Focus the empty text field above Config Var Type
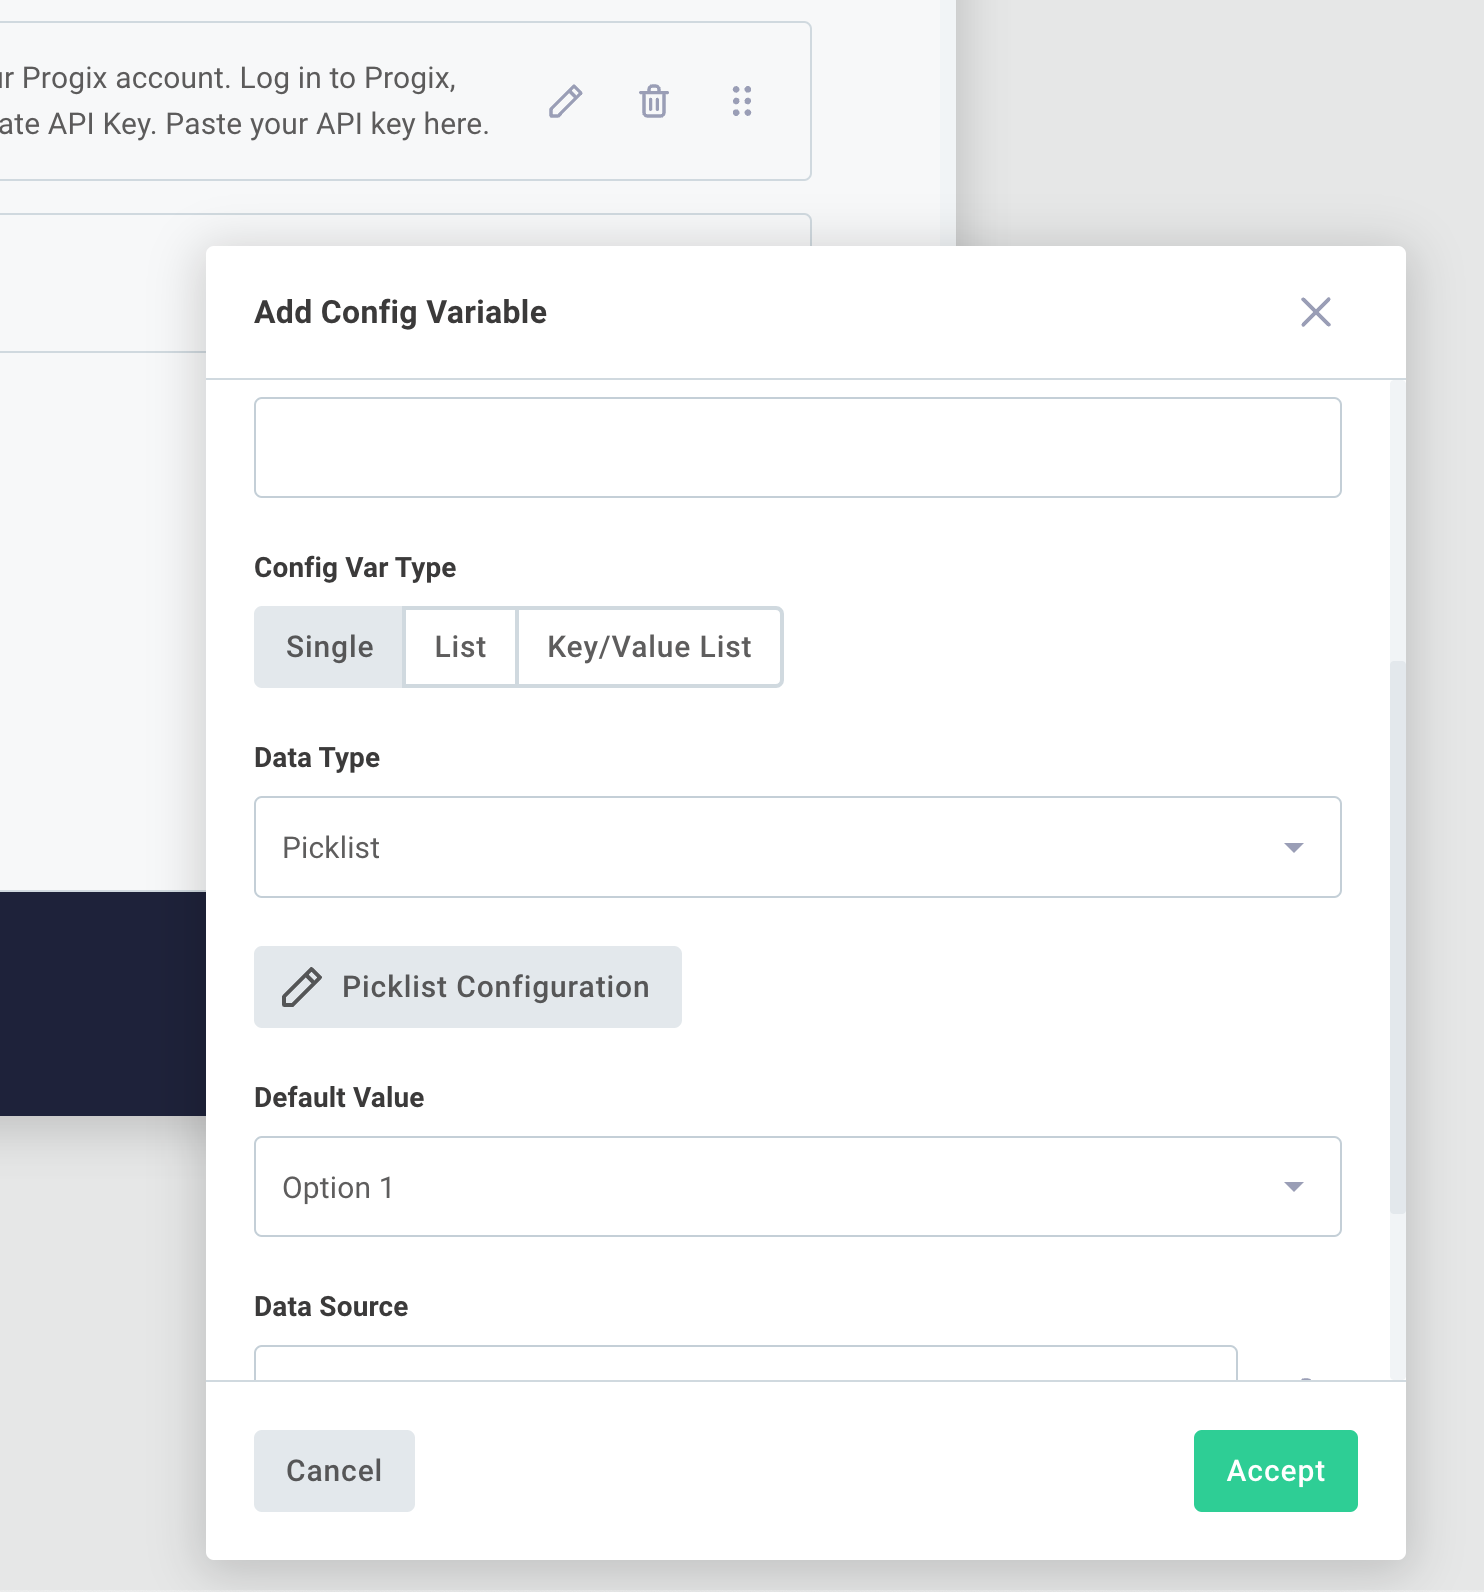The image size is (1484, 1592). click(798, 448)
